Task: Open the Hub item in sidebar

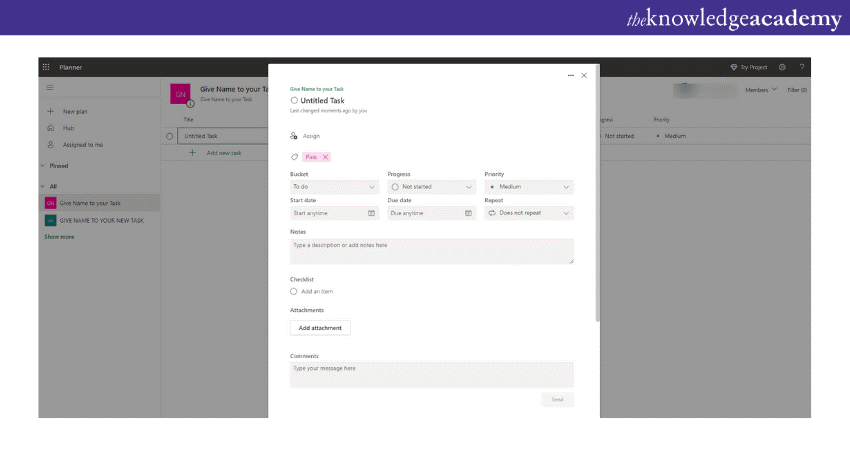Action: 68,128
